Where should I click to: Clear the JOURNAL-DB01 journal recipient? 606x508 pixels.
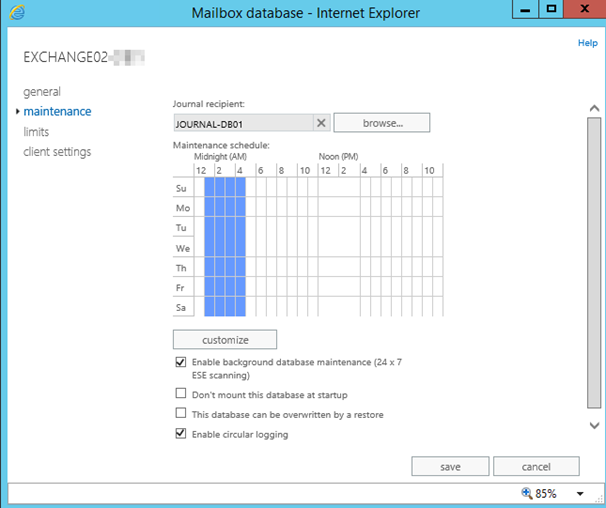pos(321,123)
